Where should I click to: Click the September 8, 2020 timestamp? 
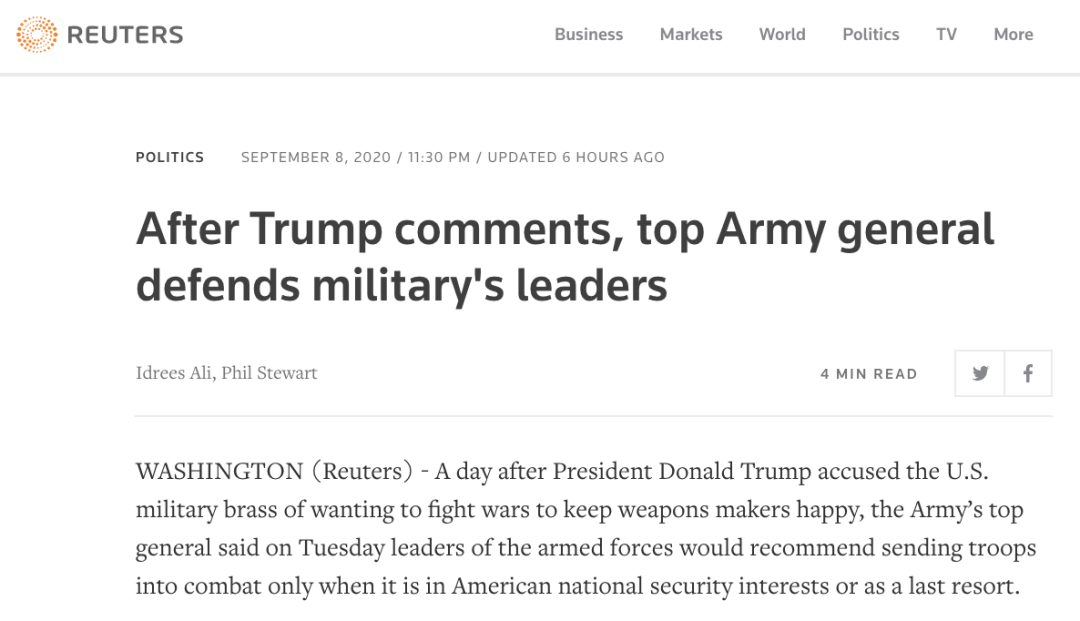[316, 157]
